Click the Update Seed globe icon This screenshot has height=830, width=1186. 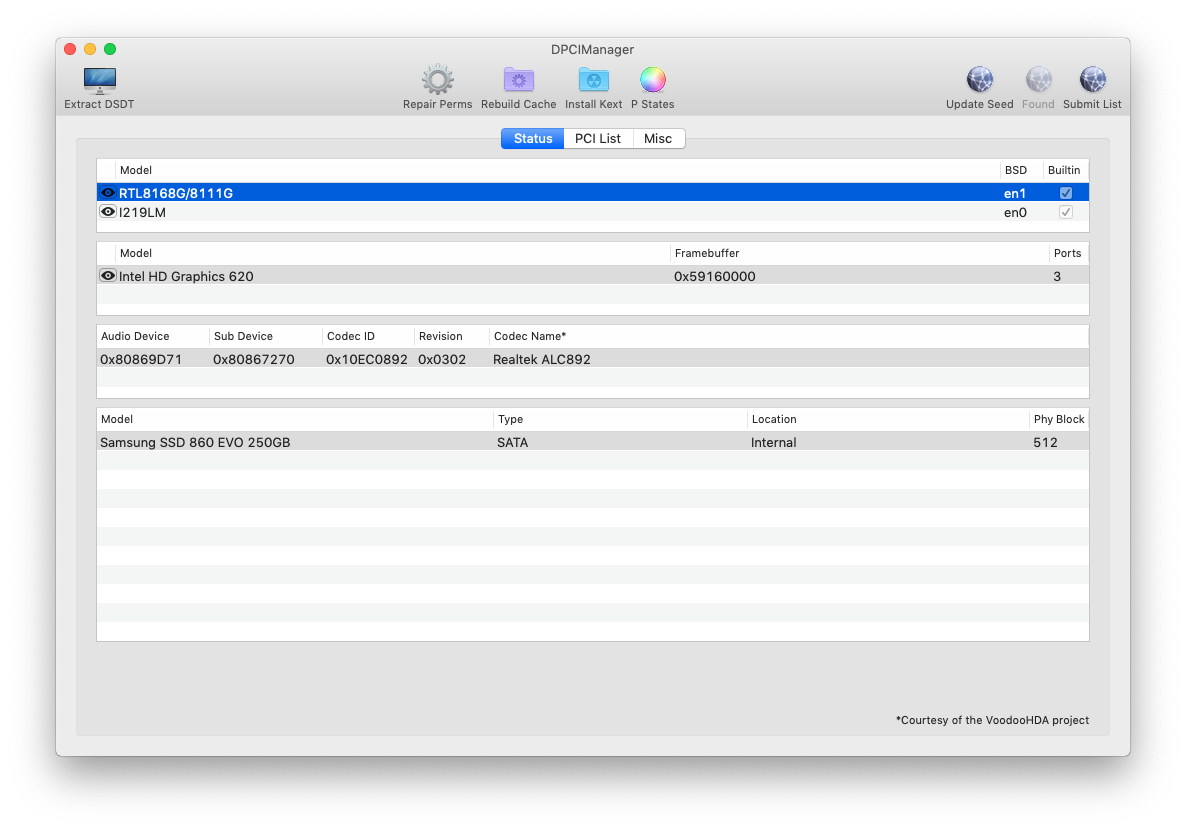click(980, 79)
